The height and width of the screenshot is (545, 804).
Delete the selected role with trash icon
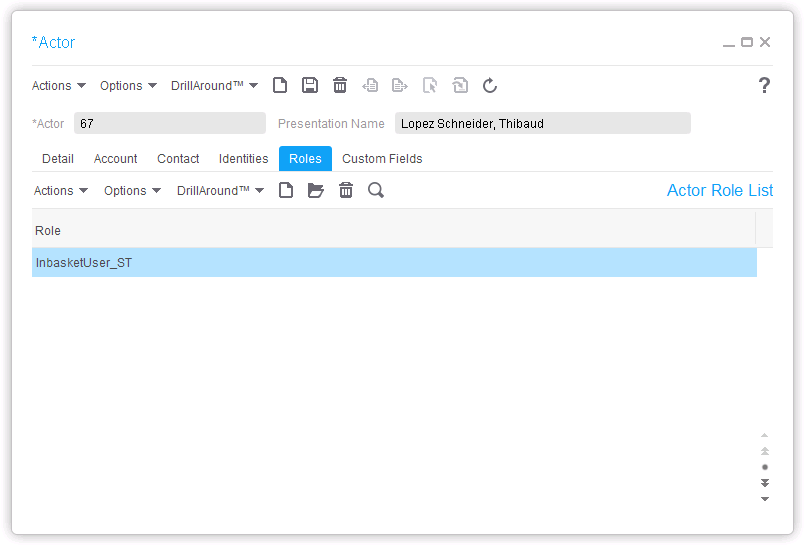pyautogui.click(x=346, y=191)
